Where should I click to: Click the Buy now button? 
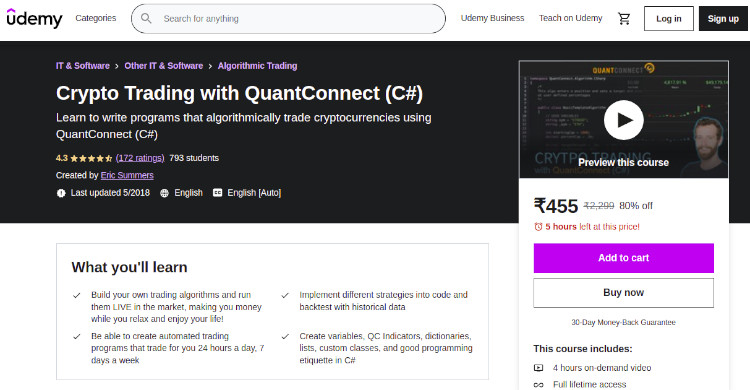(x=623, y=293)
